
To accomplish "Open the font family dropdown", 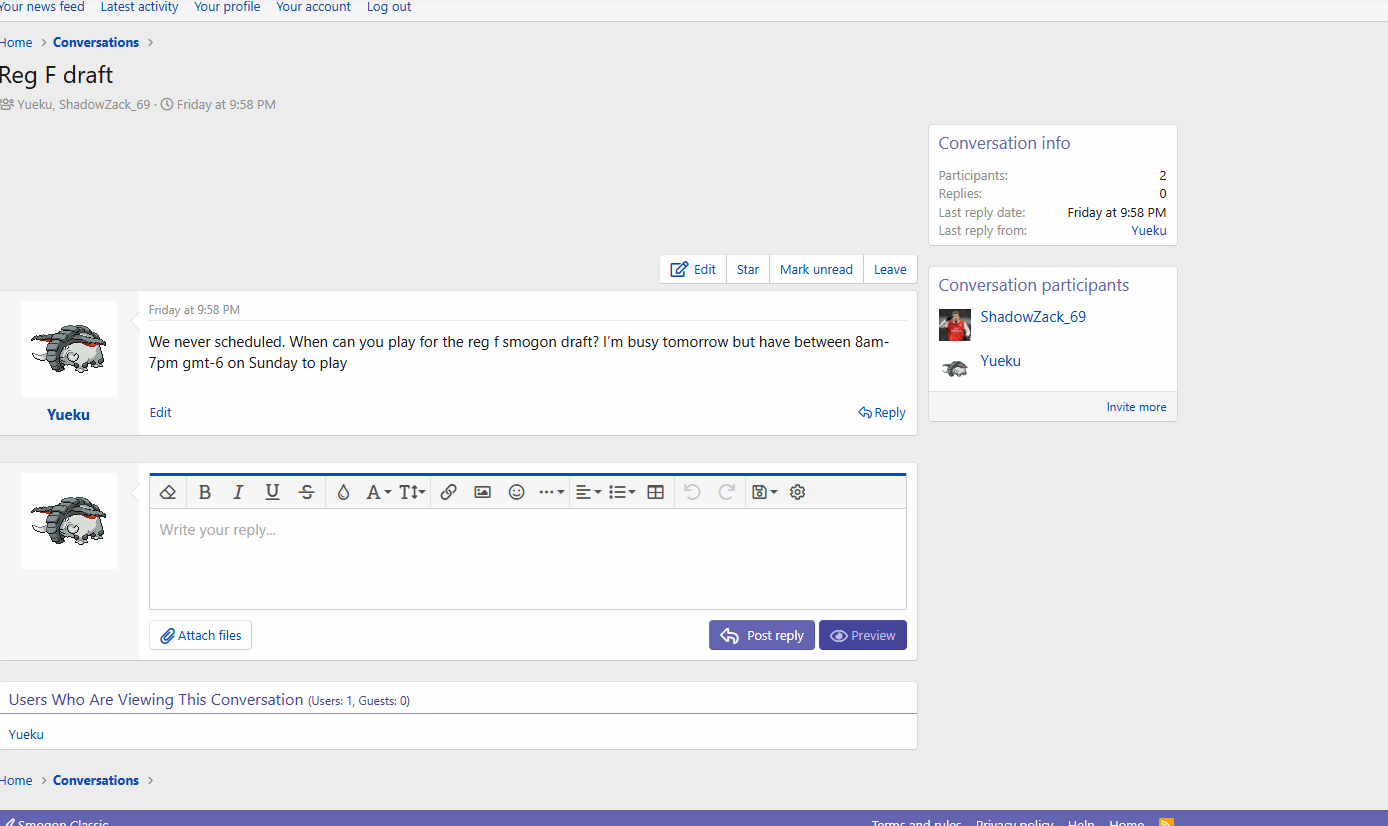I will [378, 492].
